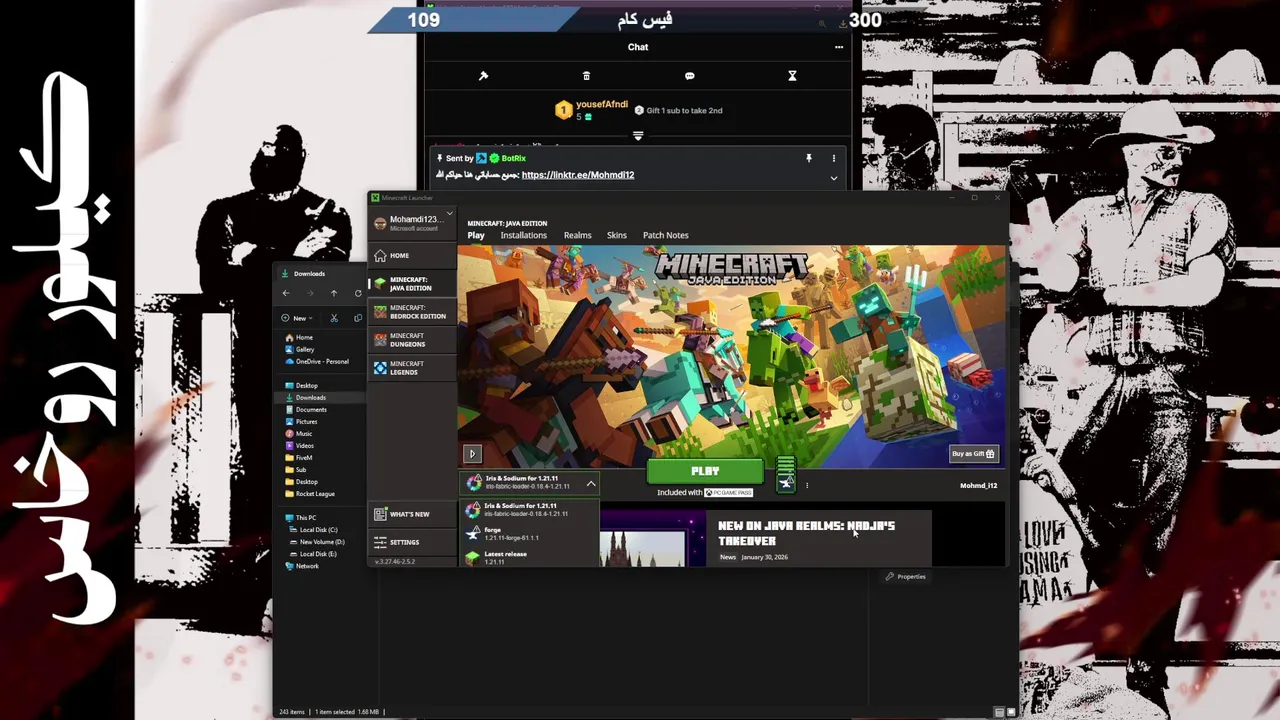Switch Explorer to large thumbnails view
Image resolution: width=1280 pixels, height=720 pixels.
pyautogui.click(x=1011, y=712)
